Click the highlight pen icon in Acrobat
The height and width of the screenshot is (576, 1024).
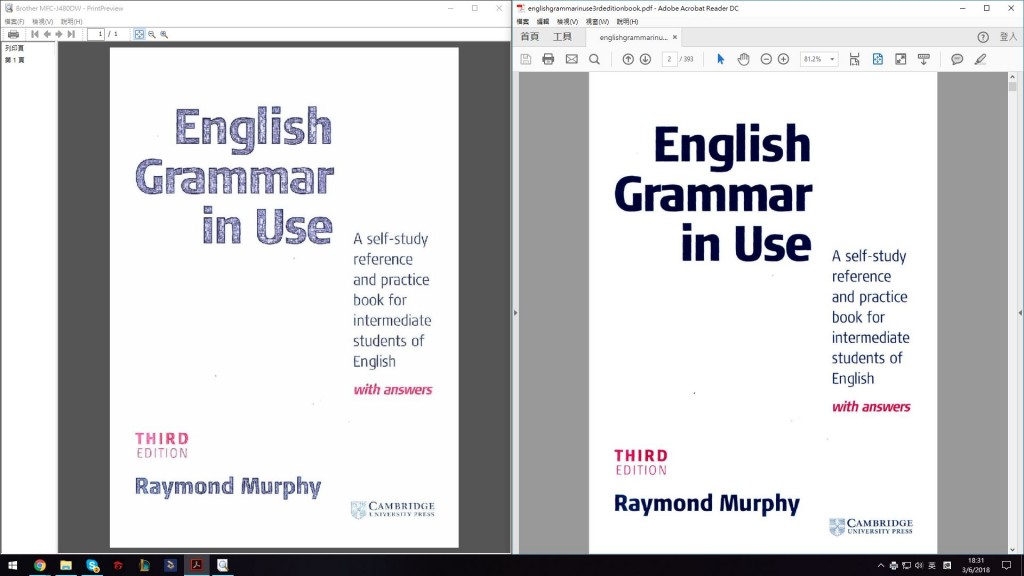980,59
